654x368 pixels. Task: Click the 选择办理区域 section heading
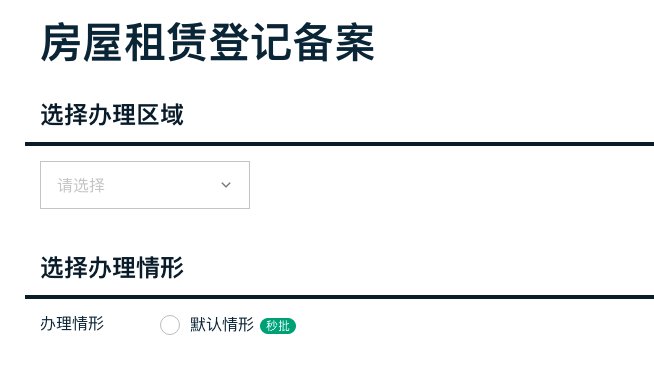click(x=112, y=115)
